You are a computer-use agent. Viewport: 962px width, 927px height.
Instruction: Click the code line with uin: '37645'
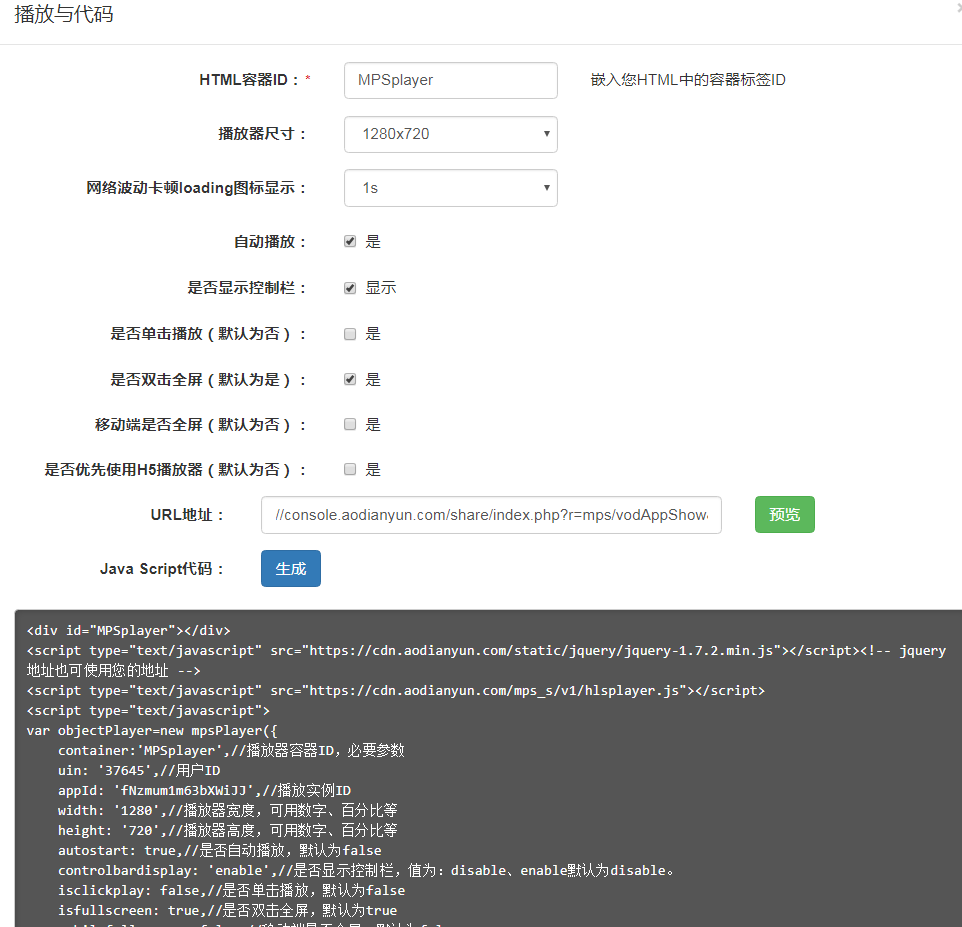(x=139, y=771)
